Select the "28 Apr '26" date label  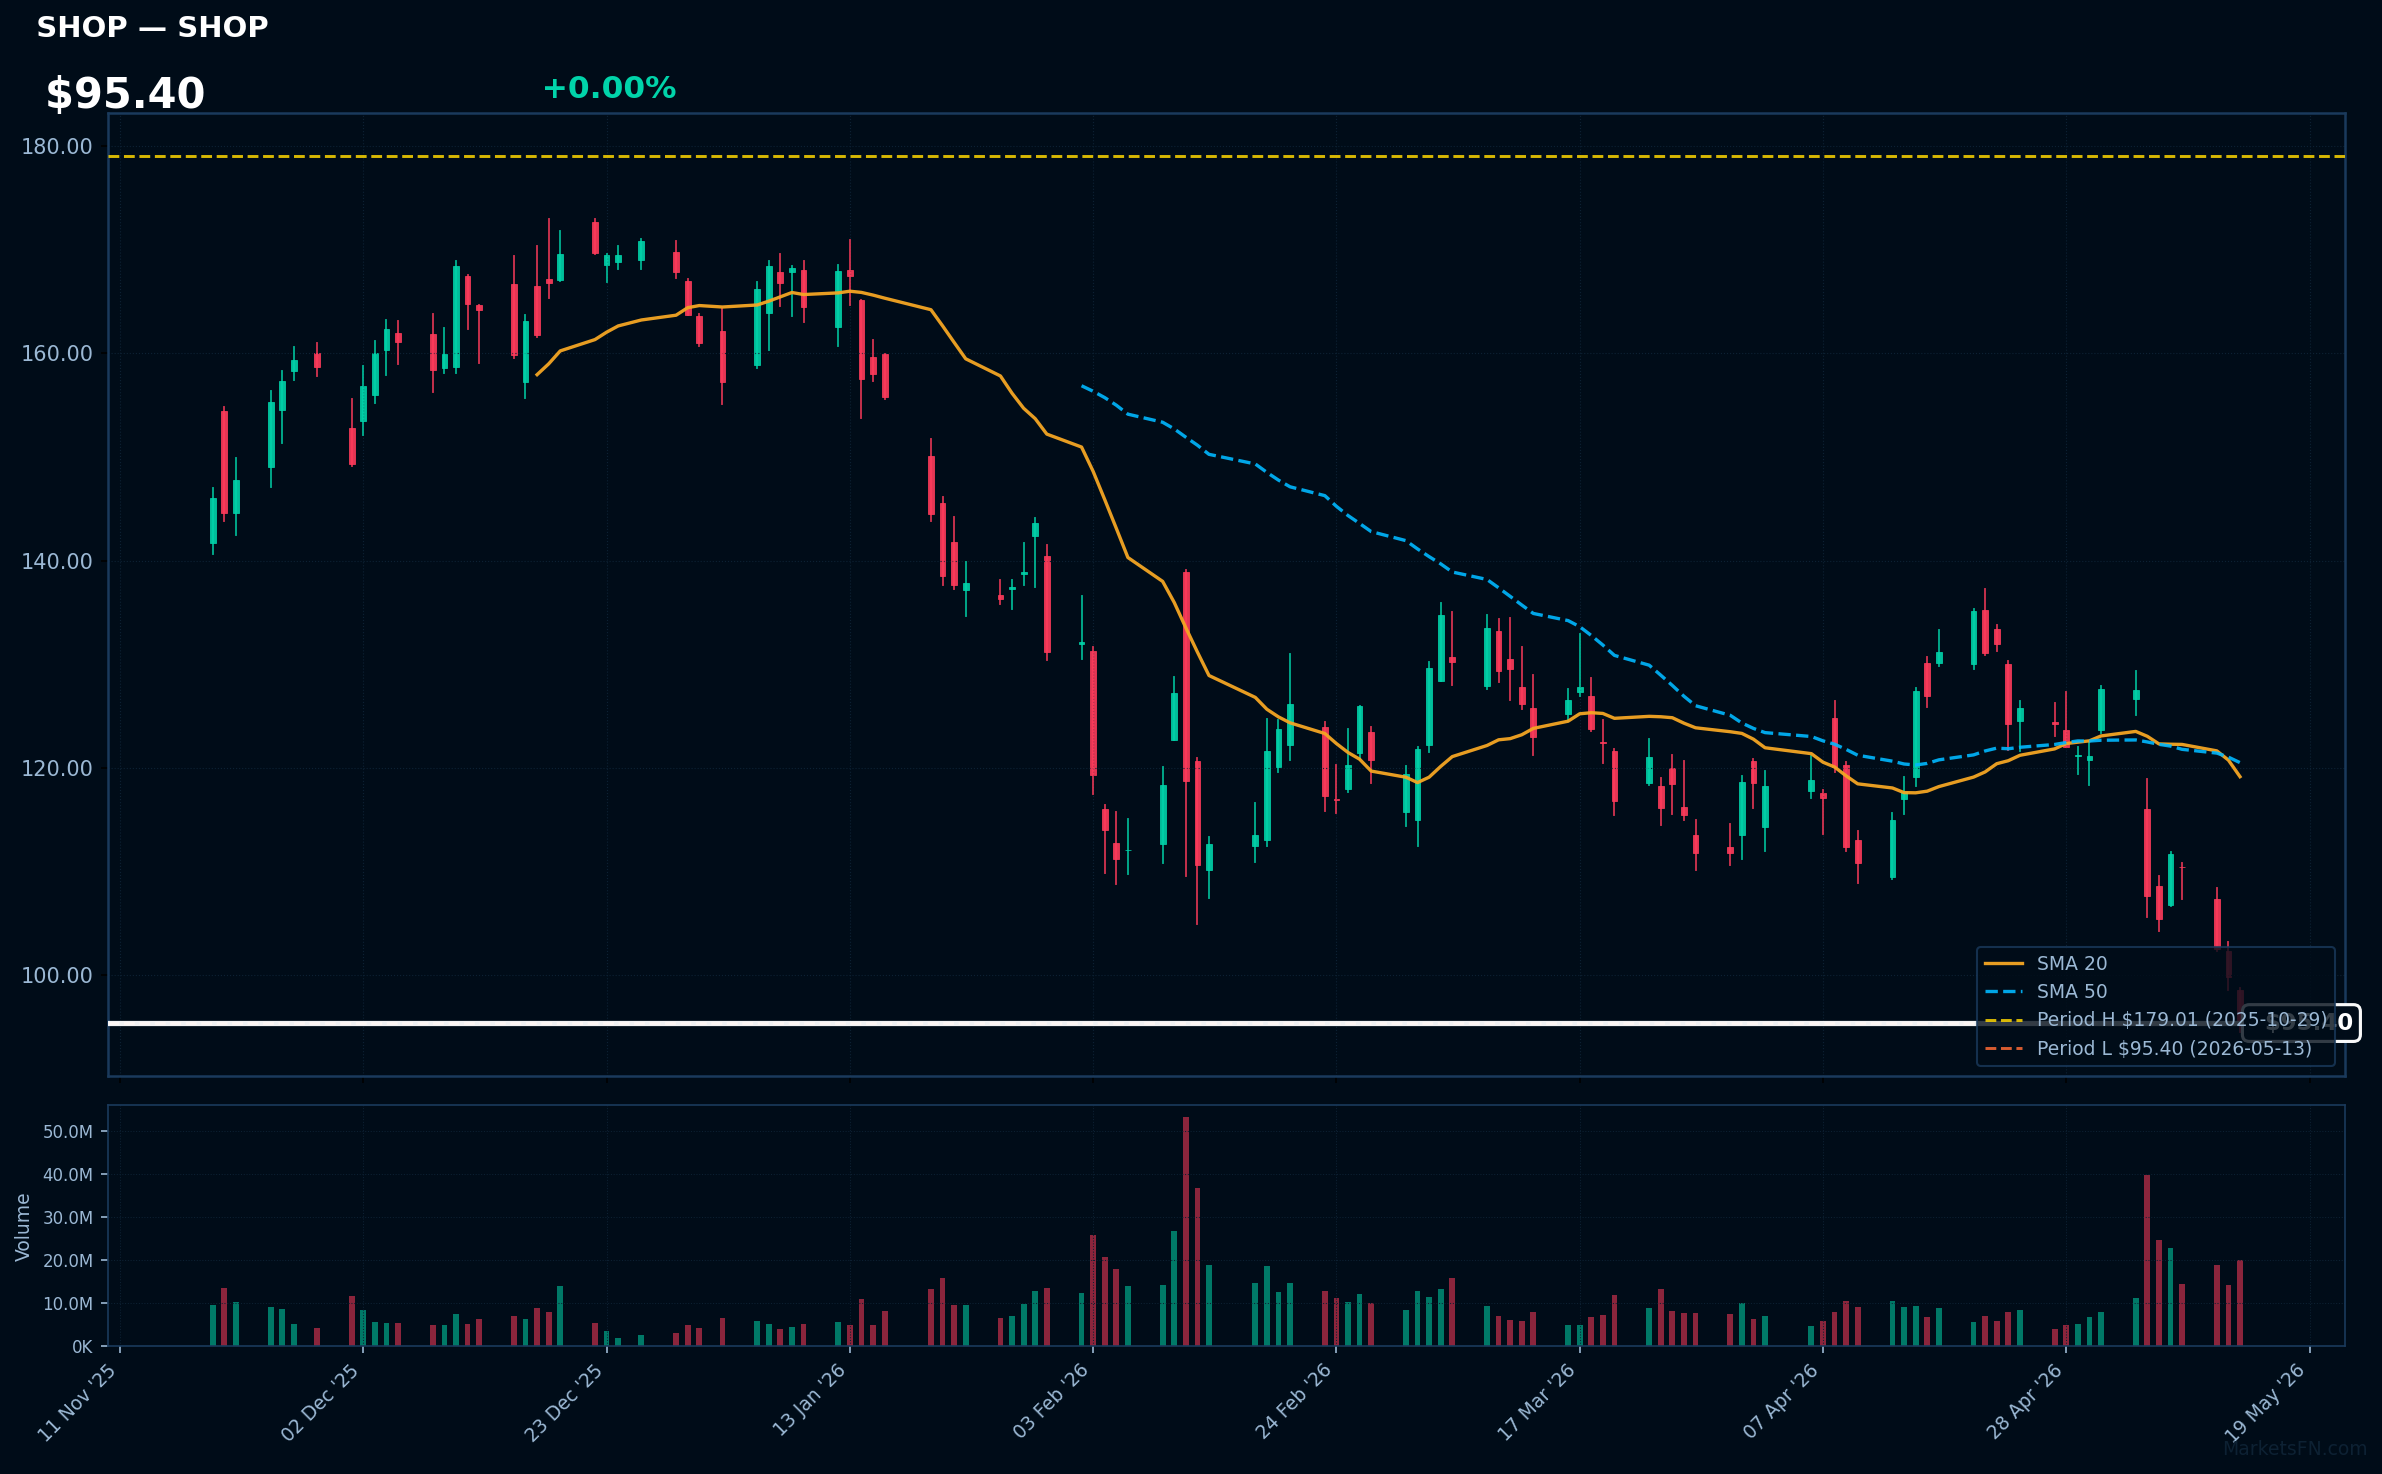click(2025, 1402)
